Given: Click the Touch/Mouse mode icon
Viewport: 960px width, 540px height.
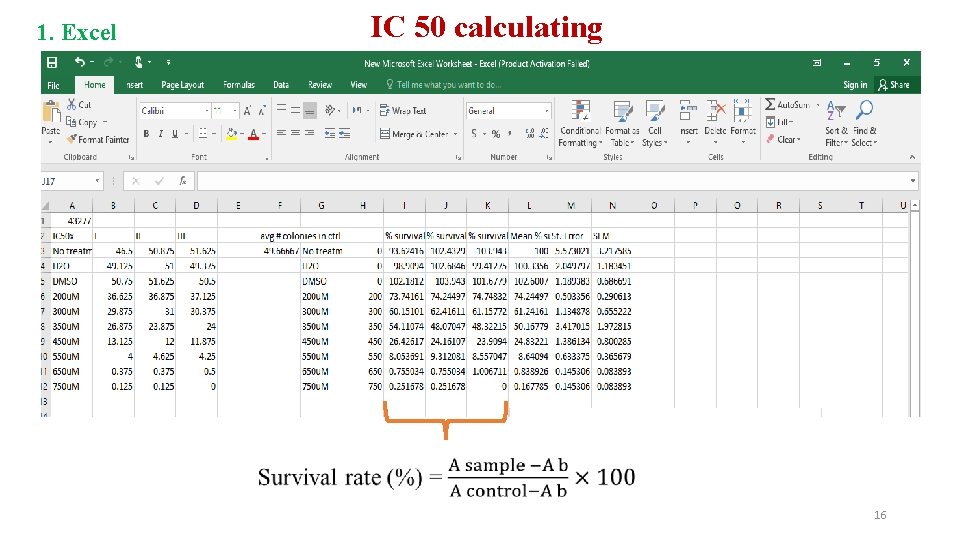Looking at the screenshot, I should (139, 62).
